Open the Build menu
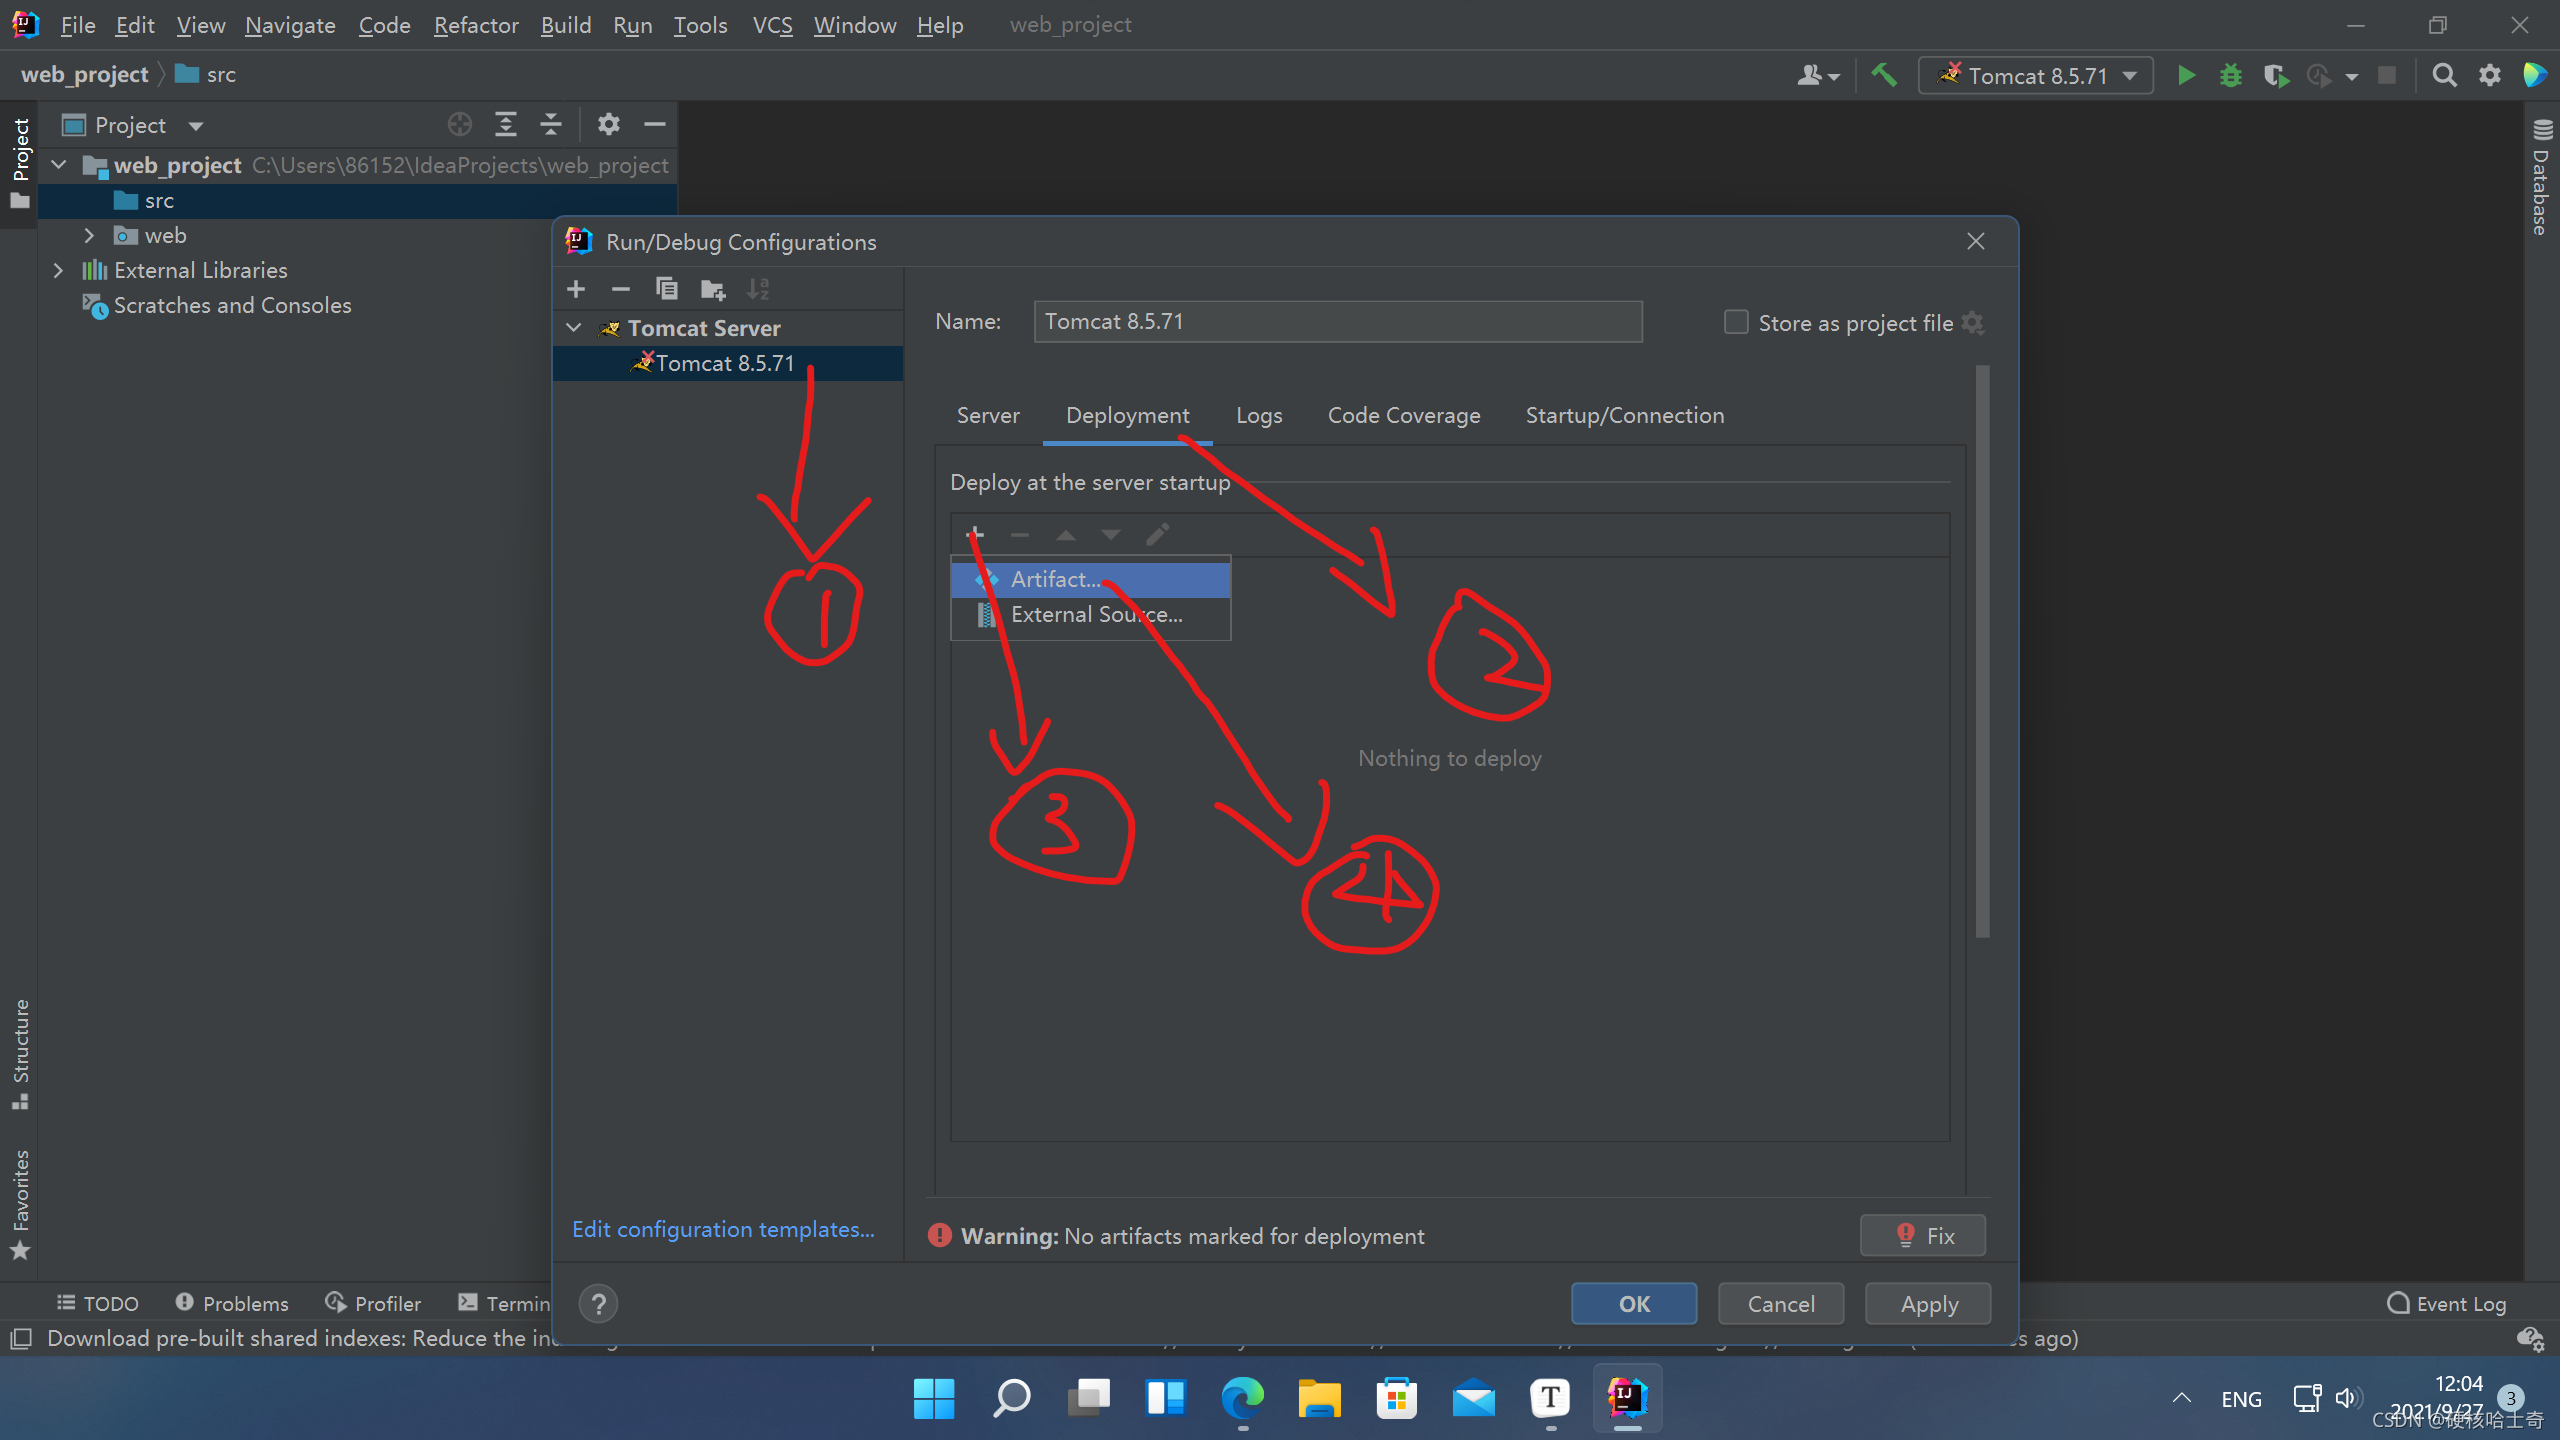2560x1440 pixels. tap(566, 25)
